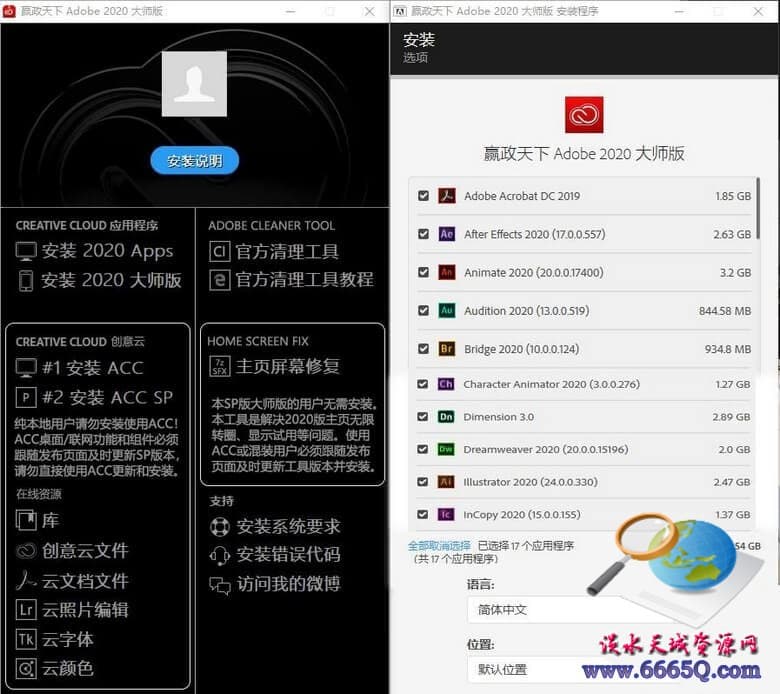Uncheck After Effects 2020 checkbox
The width and height of the screenshot is (780, 694).
(x=423, y=234)
